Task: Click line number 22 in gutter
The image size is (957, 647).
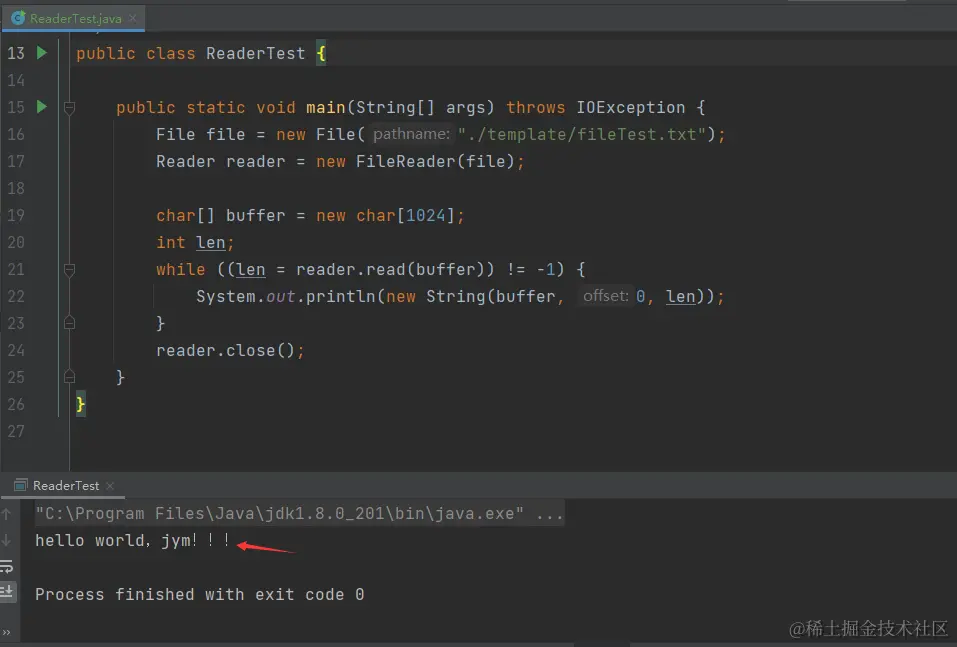Action: click(x=16, y=297)
